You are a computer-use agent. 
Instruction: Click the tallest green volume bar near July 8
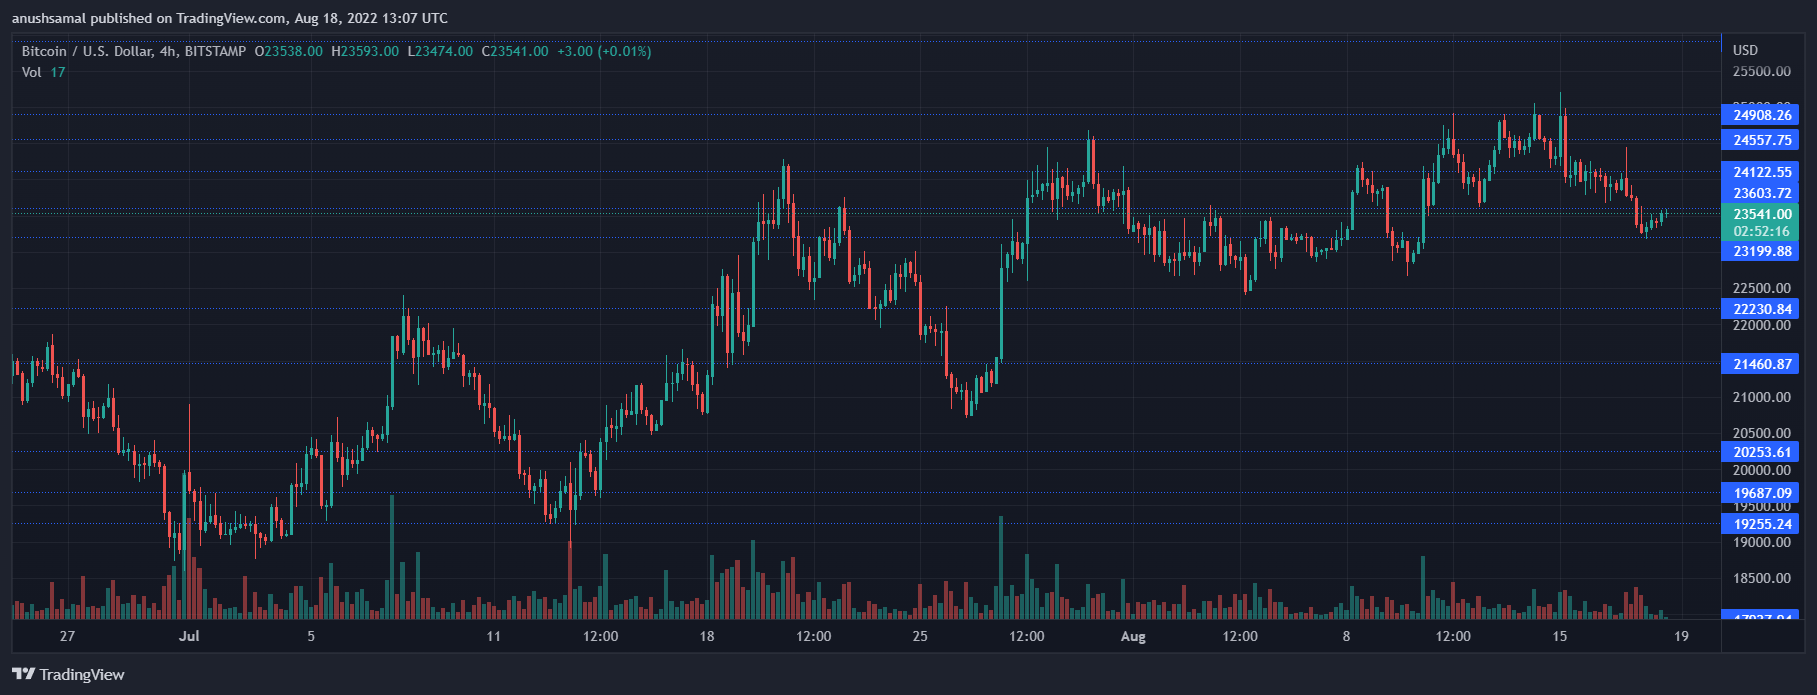click(392, 556)
